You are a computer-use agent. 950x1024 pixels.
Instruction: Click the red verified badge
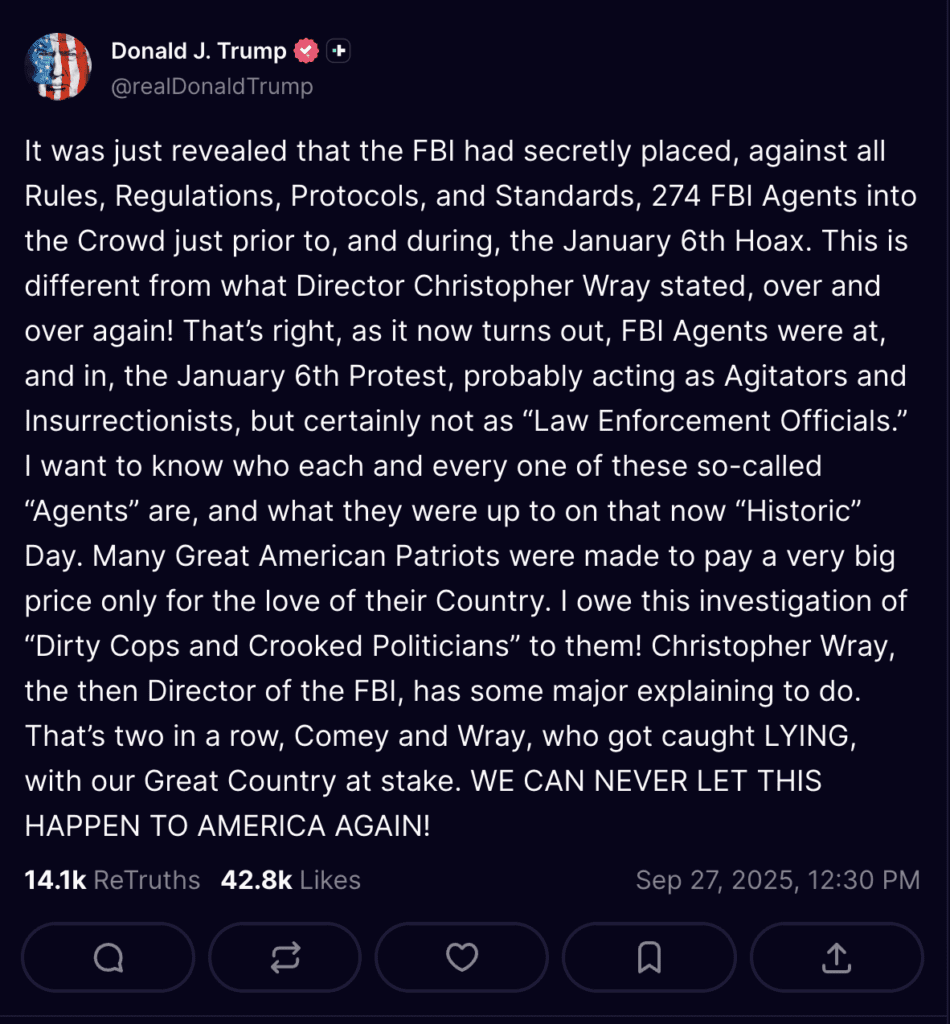(x=307, y=51)
